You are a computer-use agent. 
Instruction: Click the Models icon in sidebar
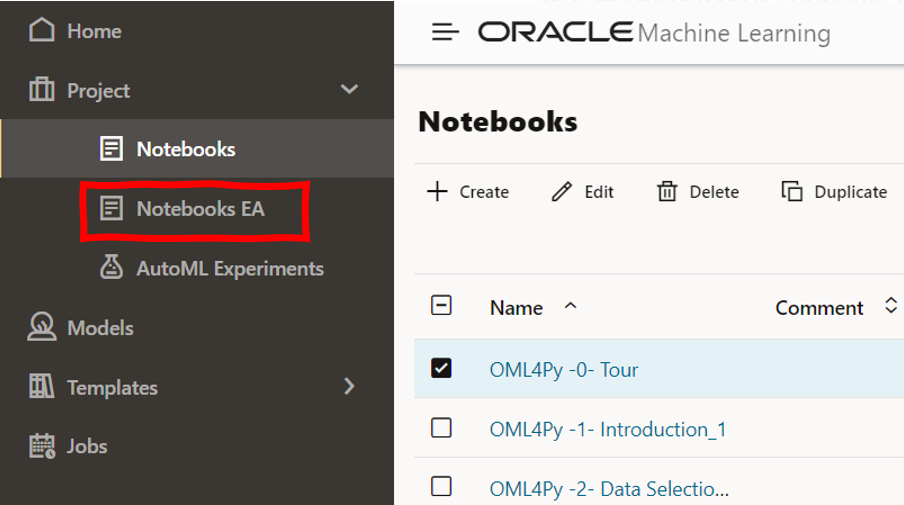pos(41,327)
